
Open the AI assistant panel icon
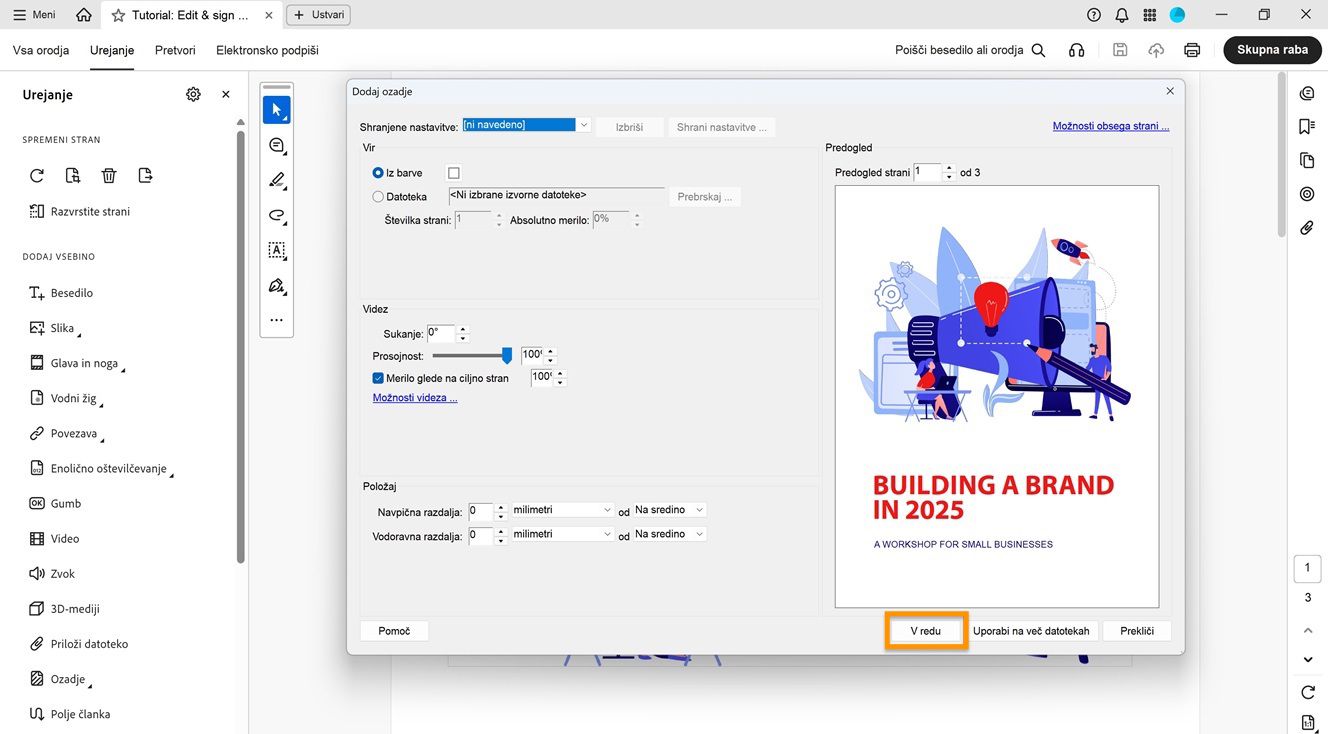(x=1307, y=93)
